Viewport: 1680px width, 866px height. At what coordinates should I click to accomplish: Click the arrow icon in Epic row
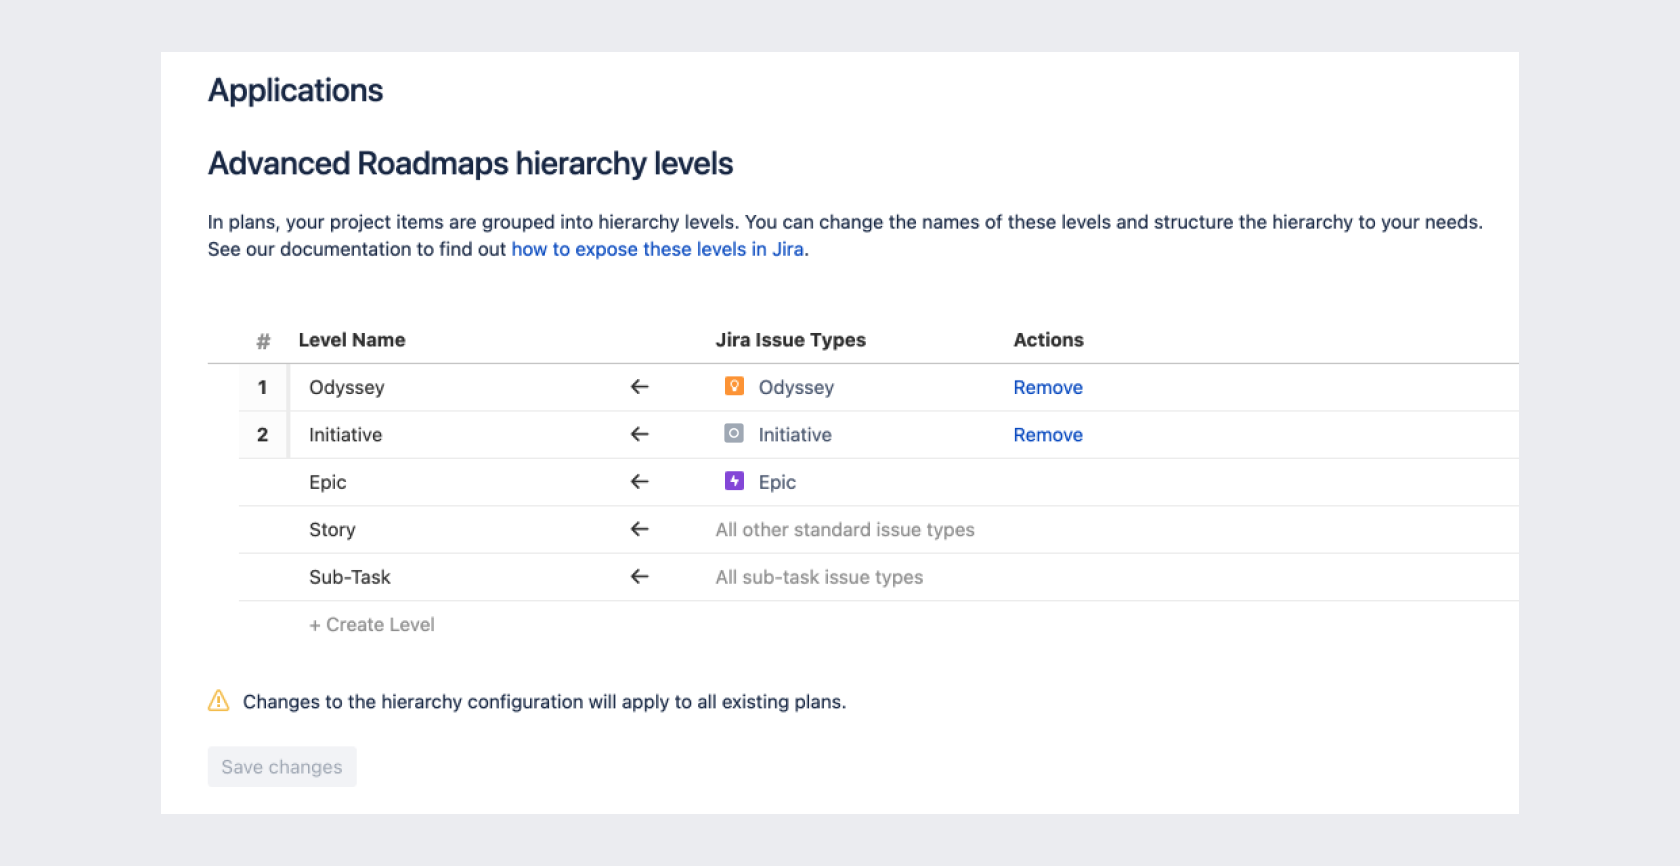[640, 482]
